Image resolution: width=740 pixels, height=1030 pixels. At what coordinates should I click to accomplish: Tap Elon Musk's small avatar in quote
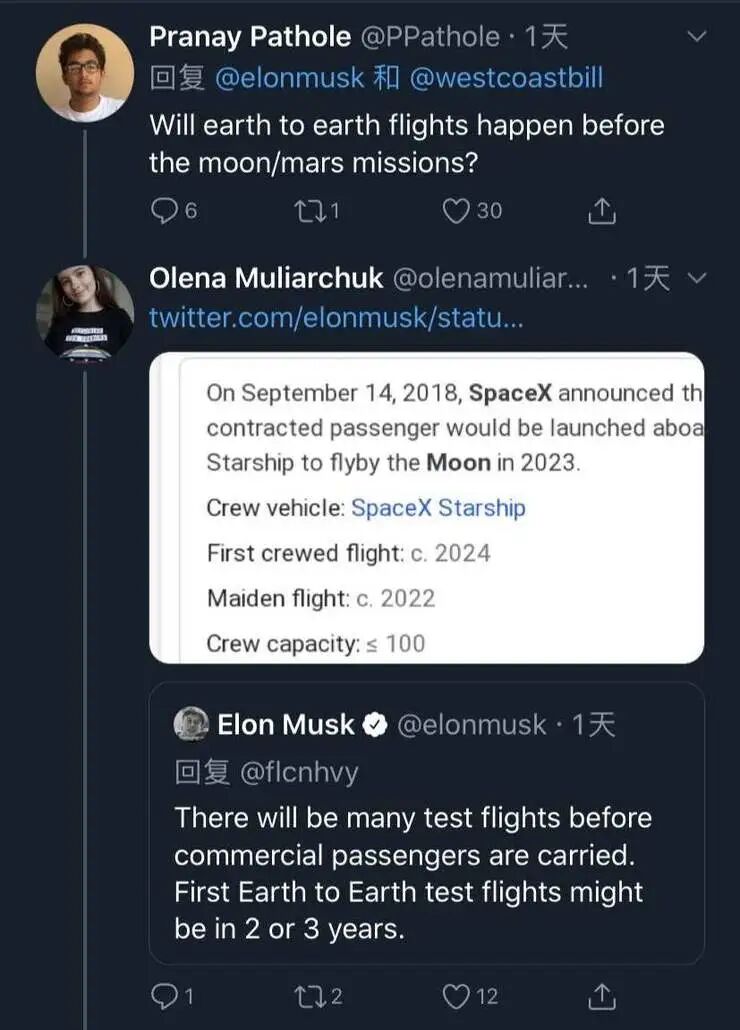point(191,724)
